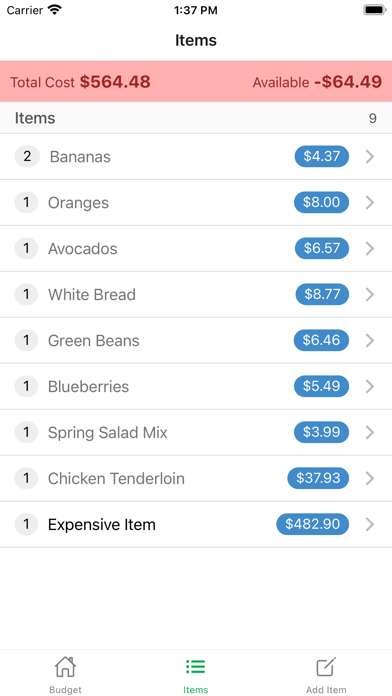This screenshot has width=392, height=696.
Task: Select the Avocados list item
Action: pyautogui.click(x=196, y=249)
